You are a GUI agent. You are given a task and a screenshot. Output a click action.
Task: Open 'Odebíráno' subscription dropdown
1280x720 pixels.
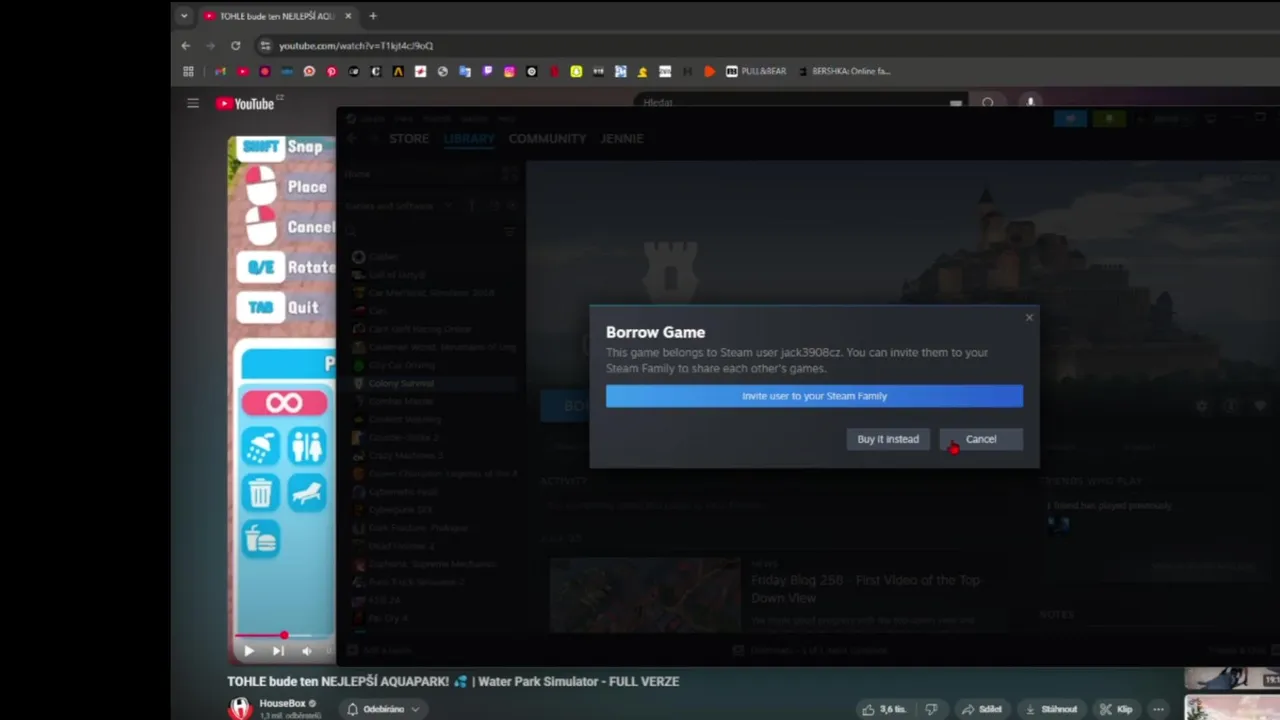(383, 709)
